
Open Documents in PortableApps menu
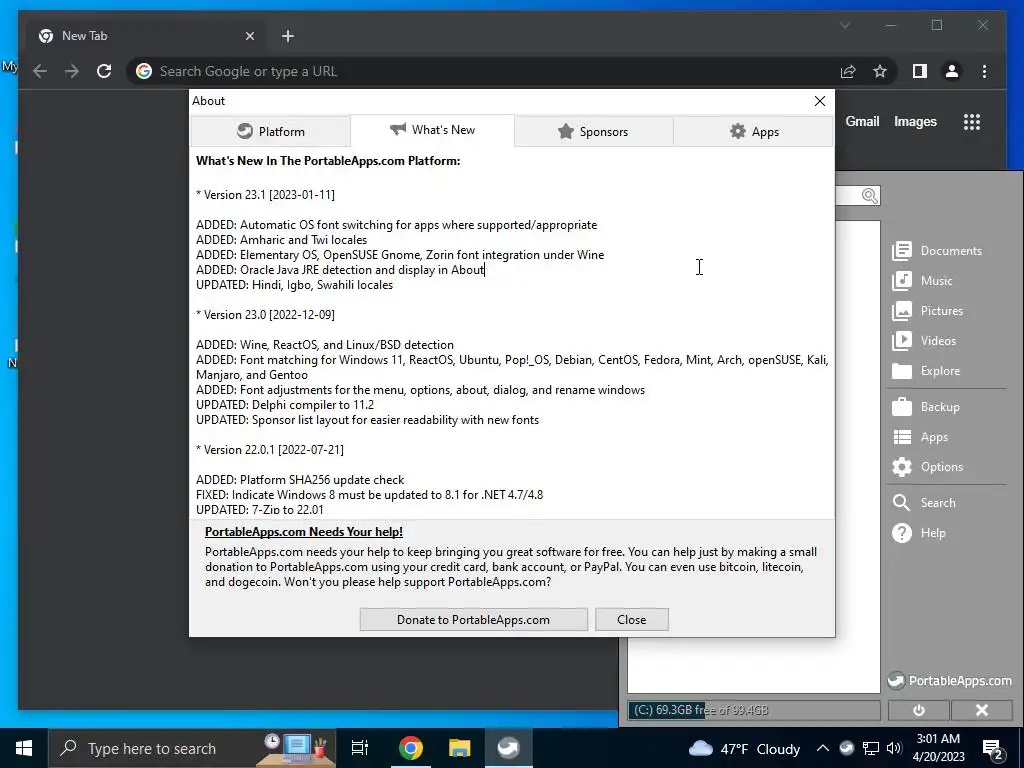[x=937, y=251]
